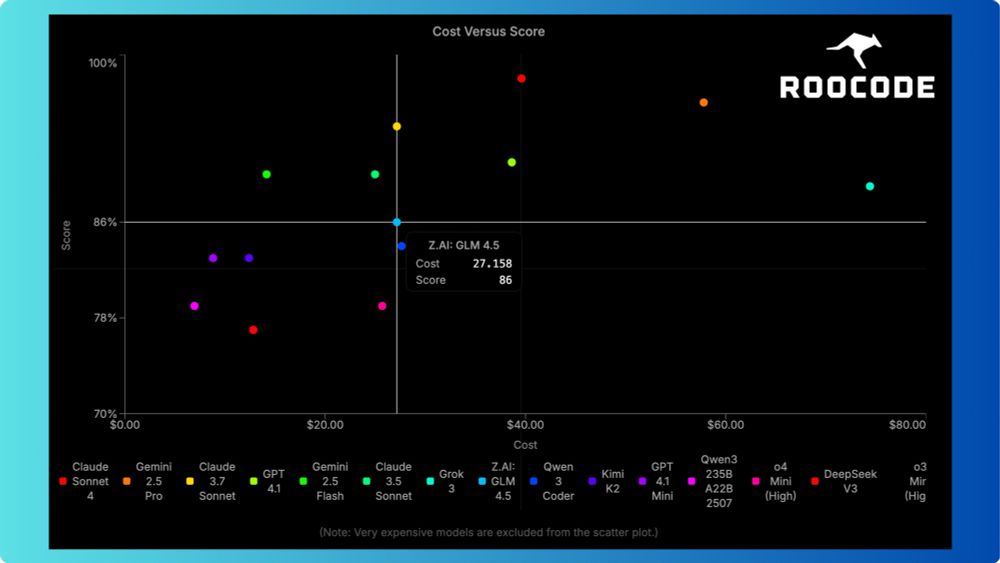Click the tooltip heading Z.AI: GLM 4.5
Image resolution: width=1000 pixels, height=563 pixels.
464,245
